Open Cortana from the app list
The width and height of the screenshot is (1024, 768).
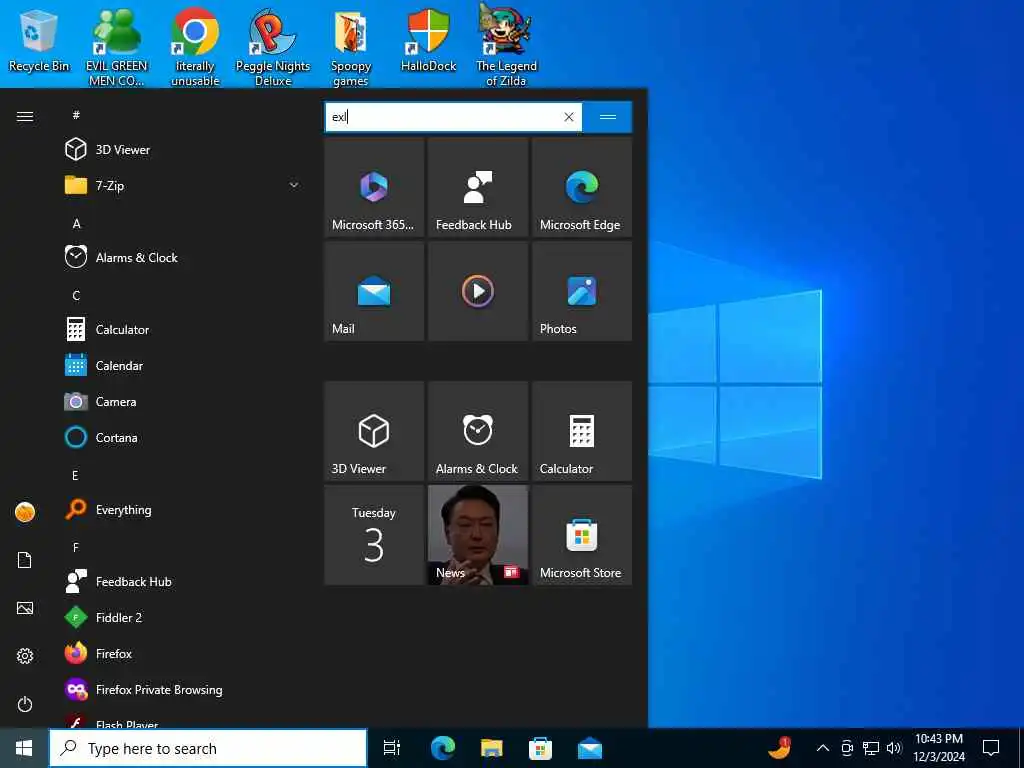(x=183, y=437)
